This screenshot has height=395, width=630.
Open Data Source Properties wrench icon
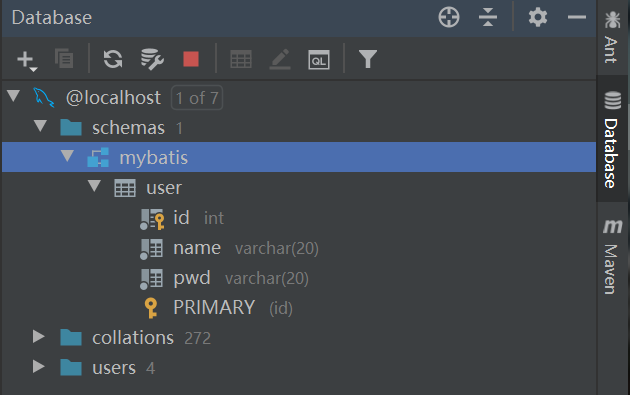pos(152,59)
